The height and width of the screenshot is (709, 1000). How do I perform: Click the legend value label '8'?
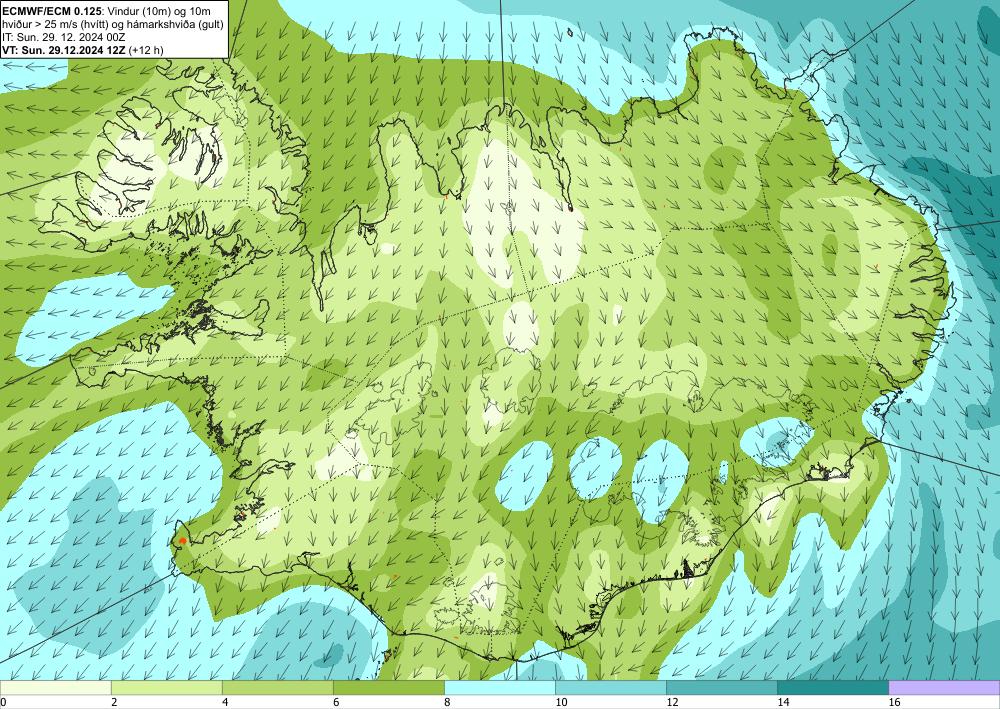(x=447, y=703)
